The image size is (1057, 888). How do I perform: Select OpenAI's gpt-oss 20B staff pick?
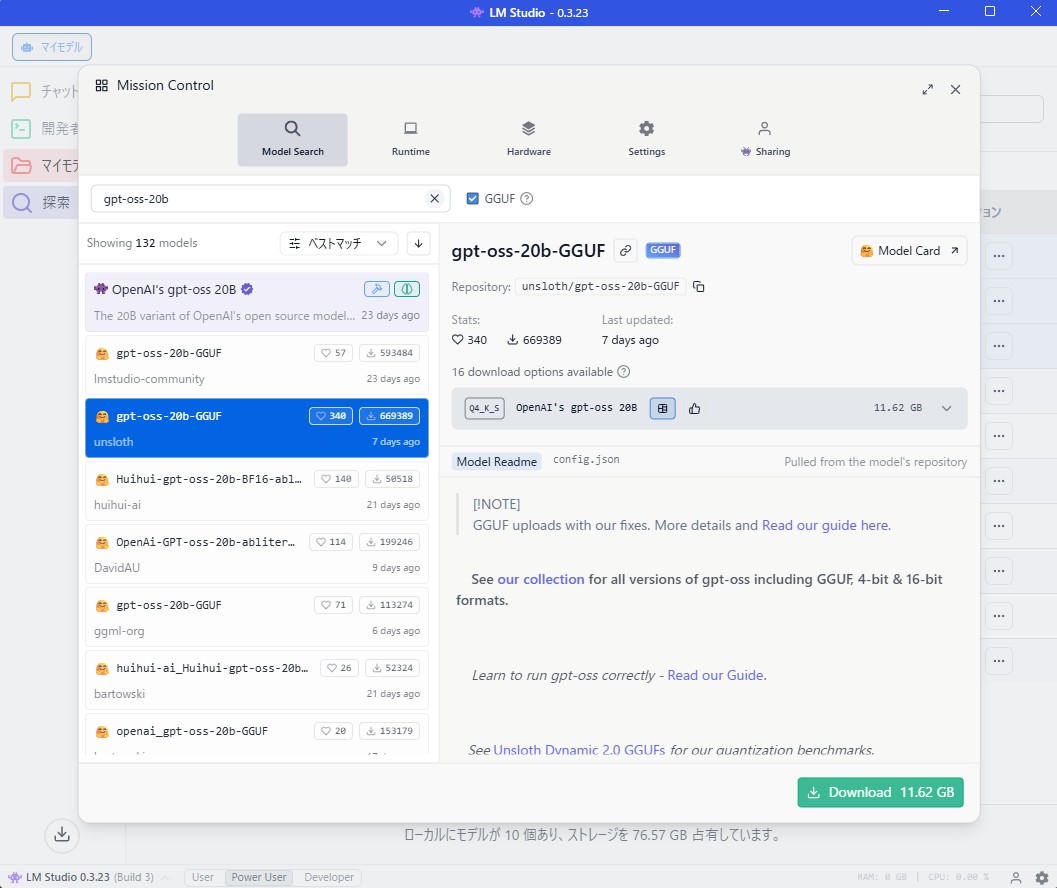(x=257, y=301)
